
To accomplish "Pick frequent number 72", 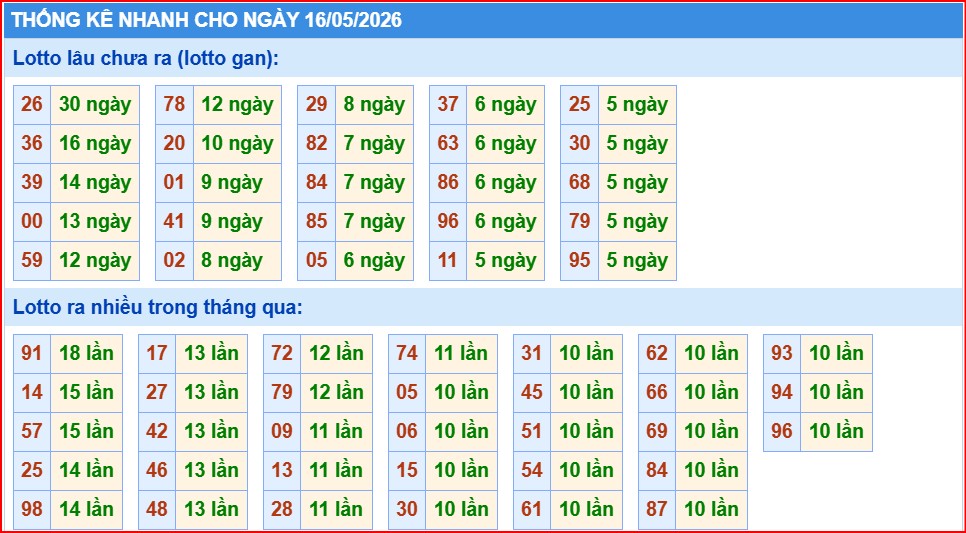I will (x=282, y=354).
